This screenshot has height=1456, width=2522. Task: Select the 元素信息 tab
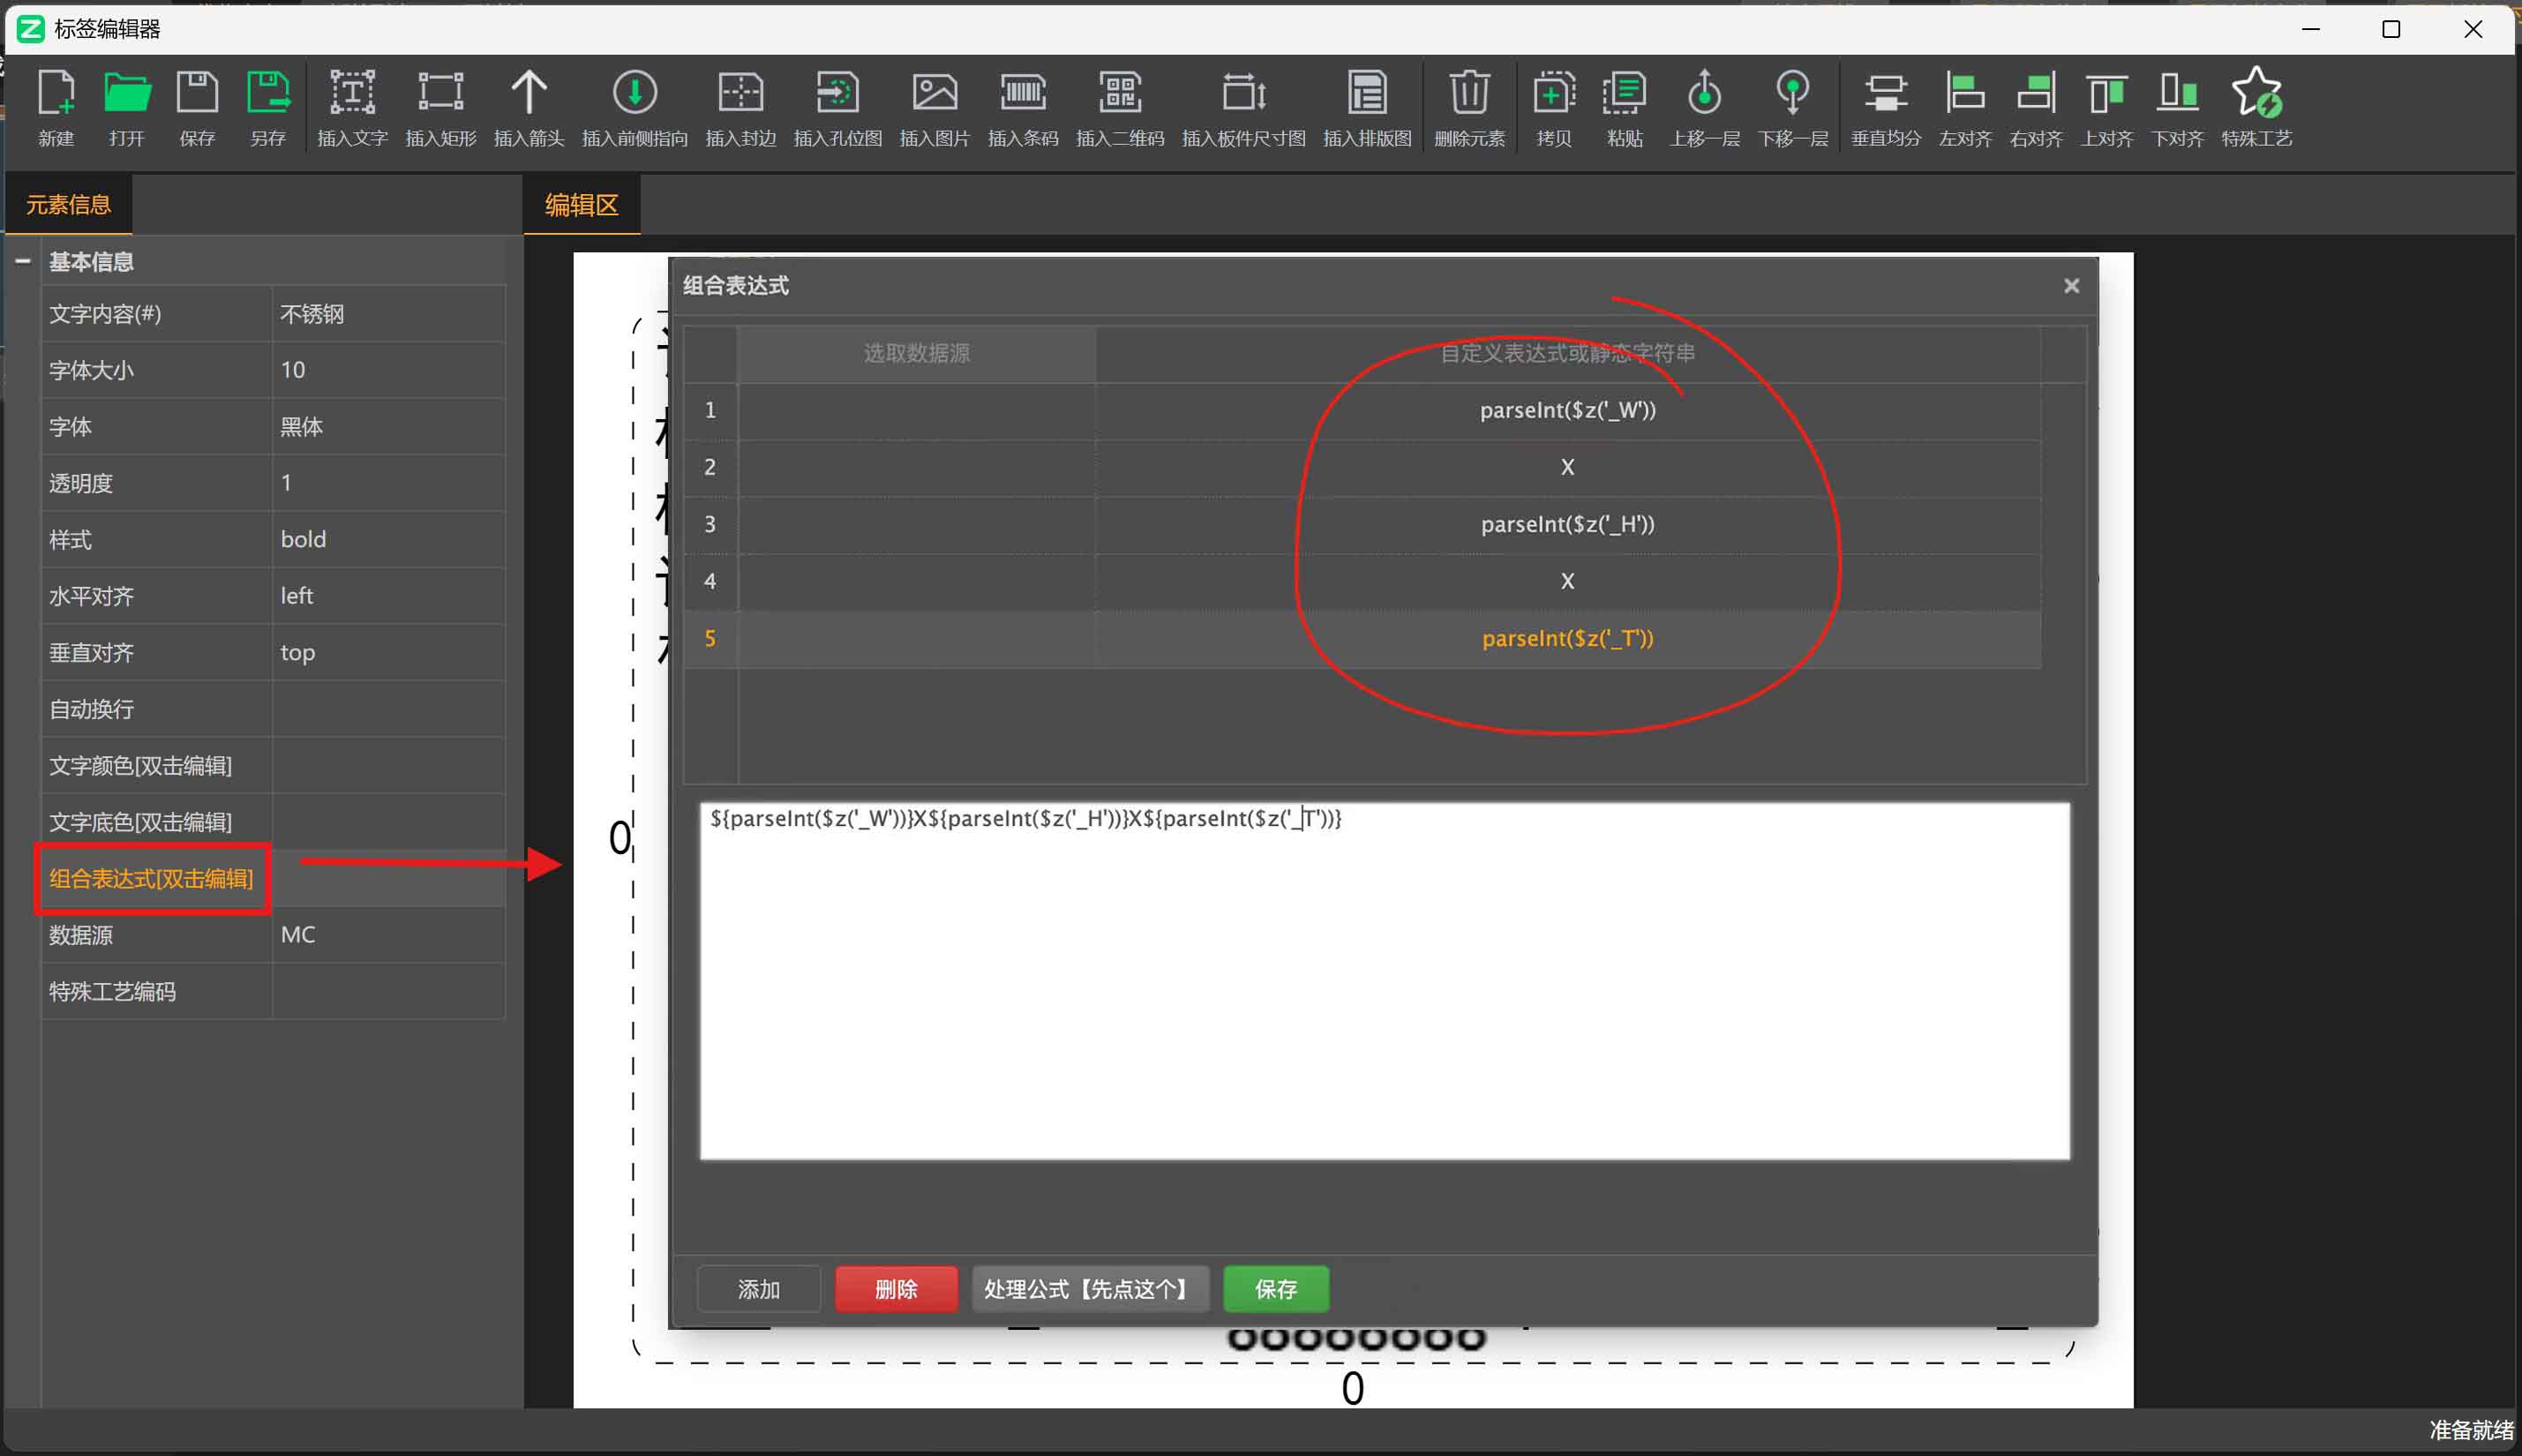68,205
